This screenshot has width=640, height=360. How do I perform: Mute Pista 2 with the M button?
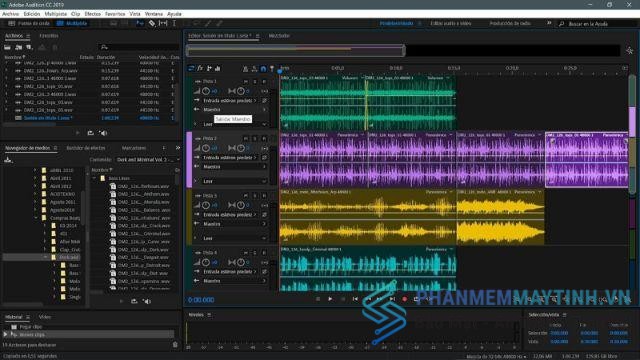coord(246,139)
